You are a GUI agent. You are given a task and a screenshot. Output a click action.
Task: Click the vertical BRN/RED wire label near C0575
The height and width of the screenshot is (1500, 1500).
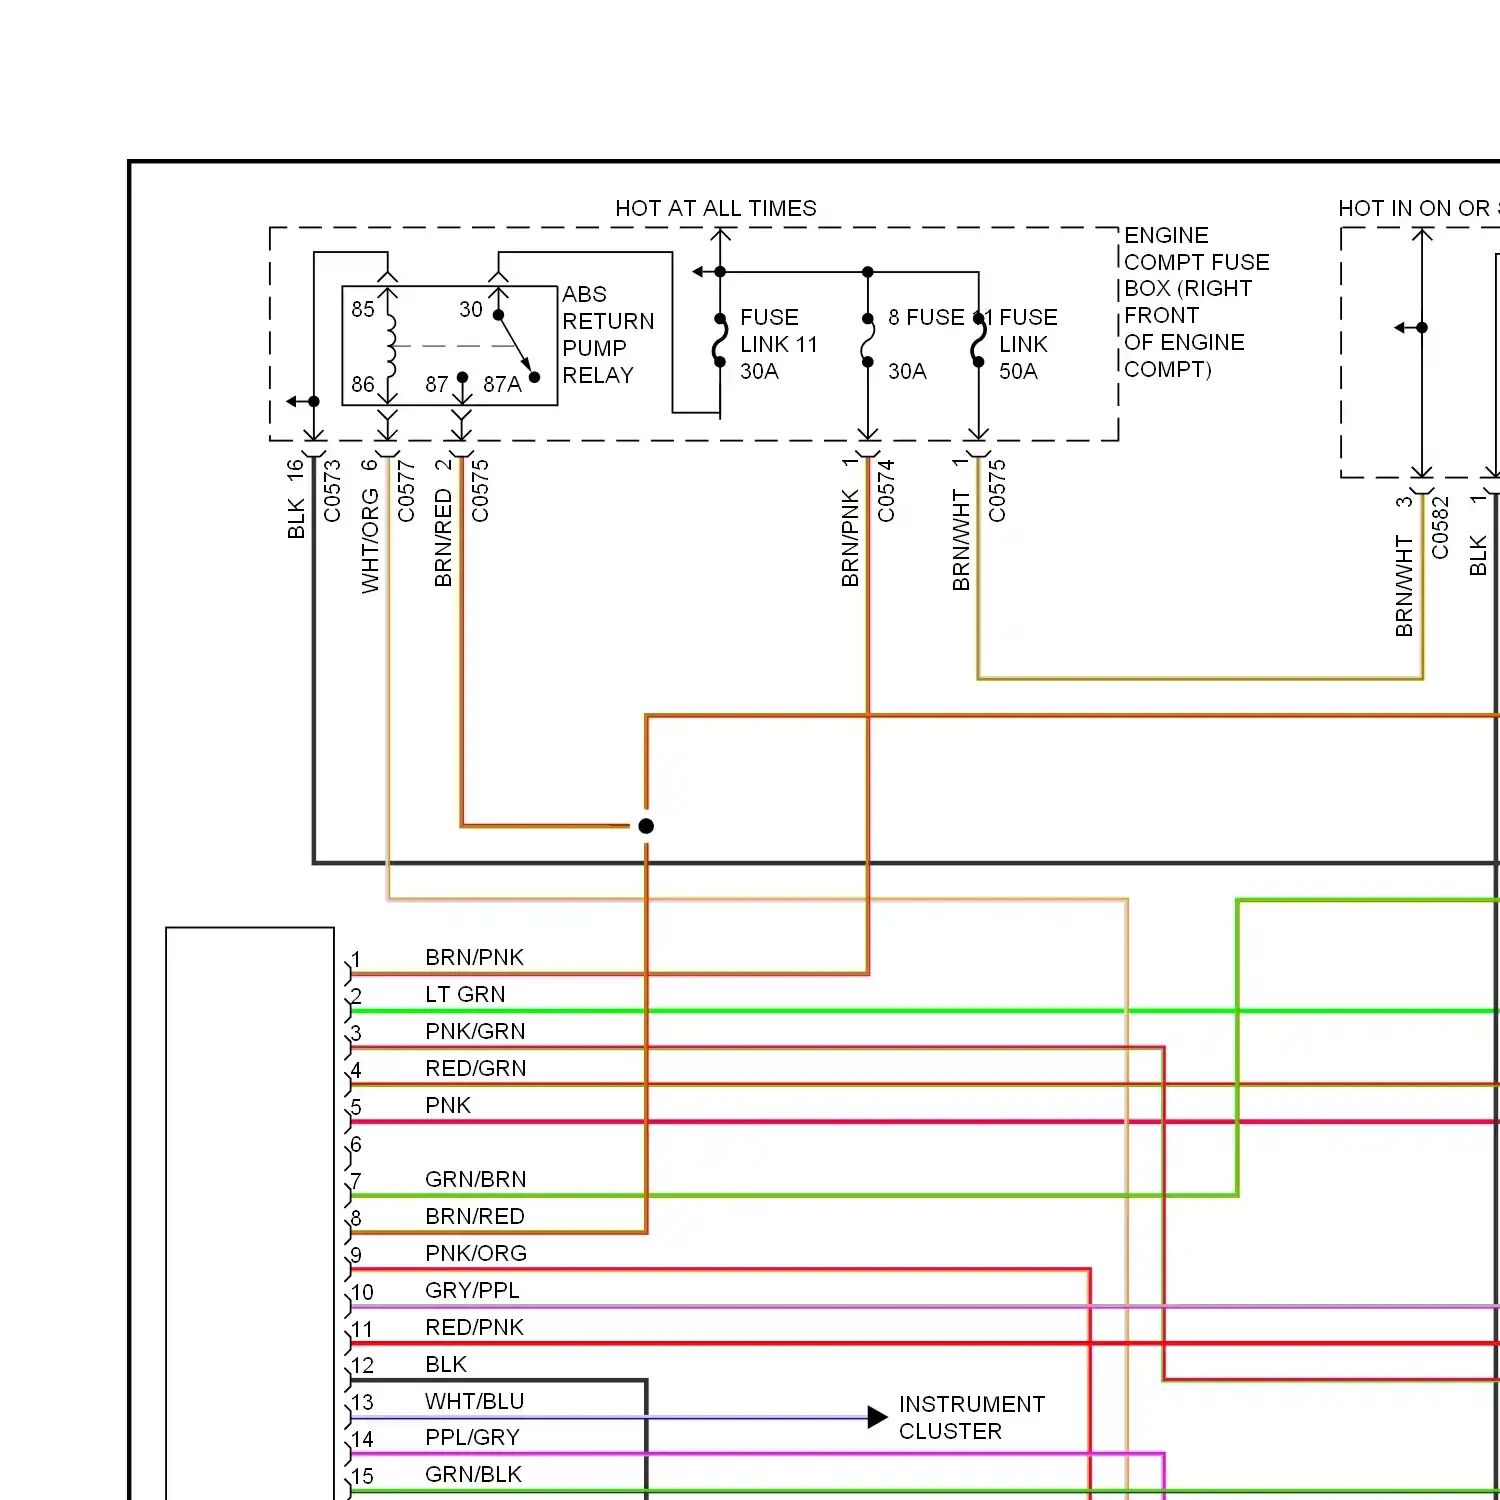point(444,537)
